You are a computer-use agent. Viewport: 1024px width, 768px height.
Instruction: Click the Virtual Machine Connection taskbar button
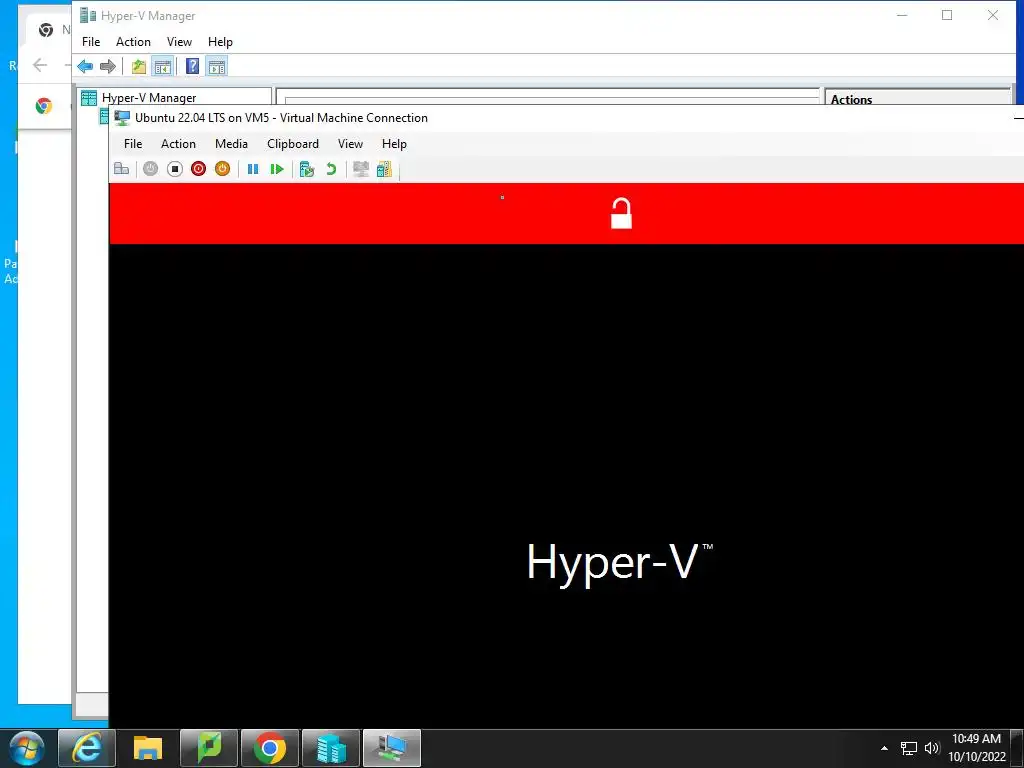coord(392,748)
